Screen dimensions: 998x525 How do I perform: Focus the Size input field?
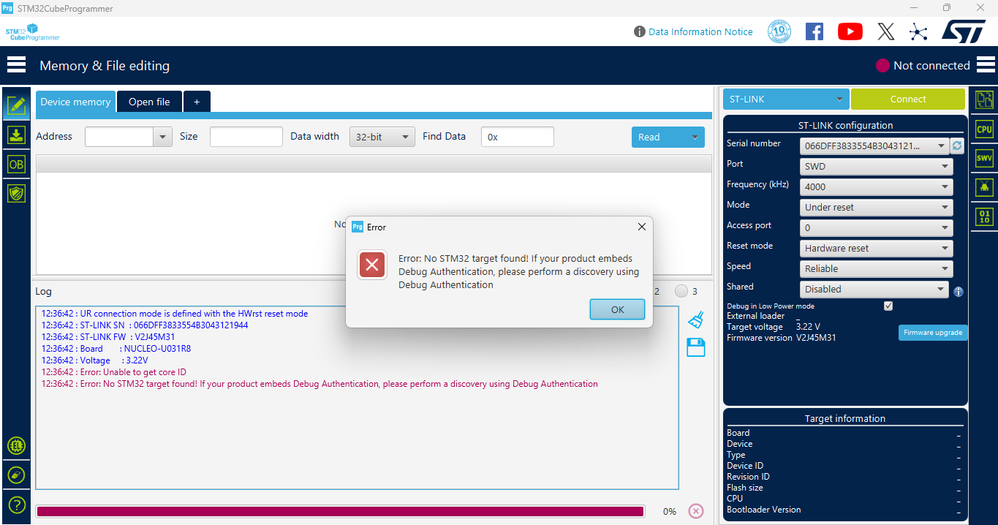tap(246, 137)
